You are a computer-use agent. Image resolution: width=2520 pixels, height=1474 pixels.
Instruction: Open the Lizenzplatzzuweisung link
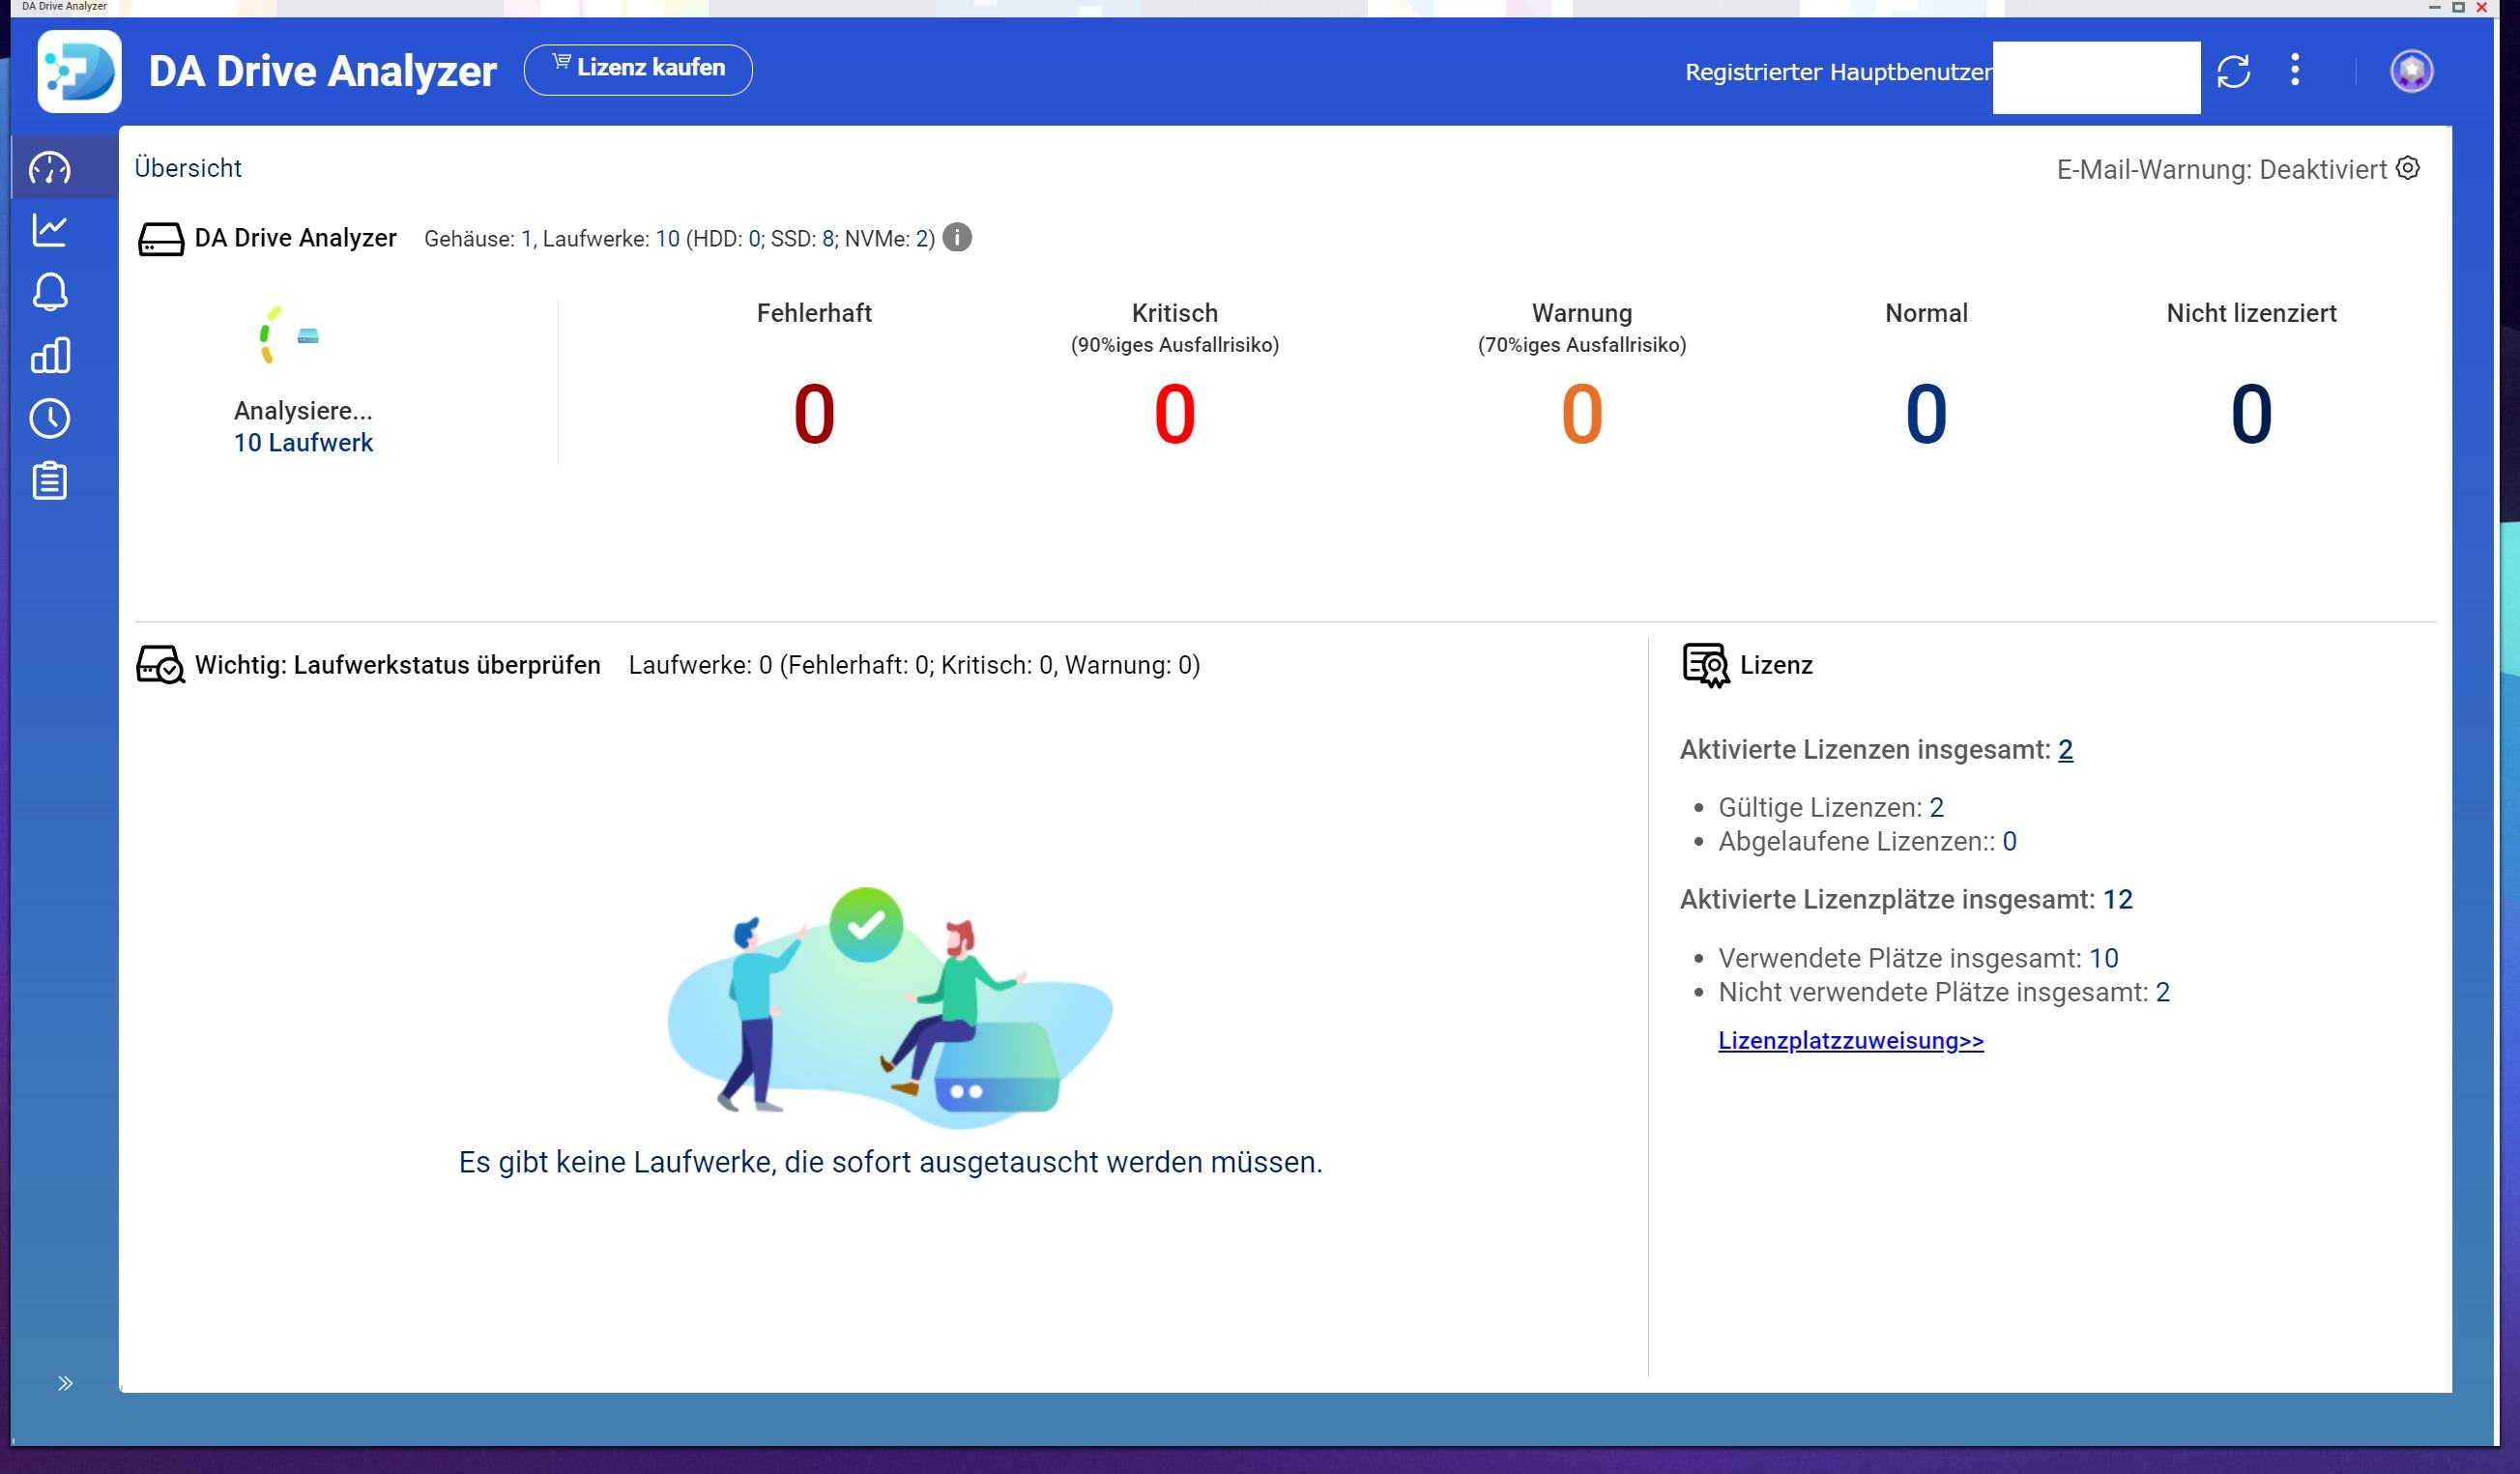click(1851, 1040)
